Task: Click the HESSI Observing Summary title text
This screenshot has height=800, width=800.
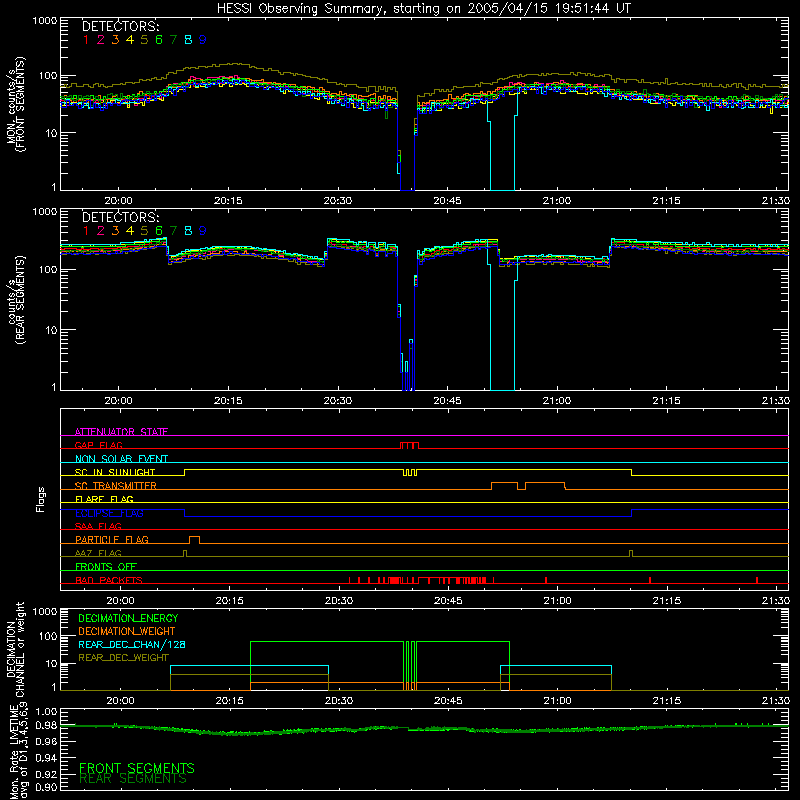Action: [423, 9]
